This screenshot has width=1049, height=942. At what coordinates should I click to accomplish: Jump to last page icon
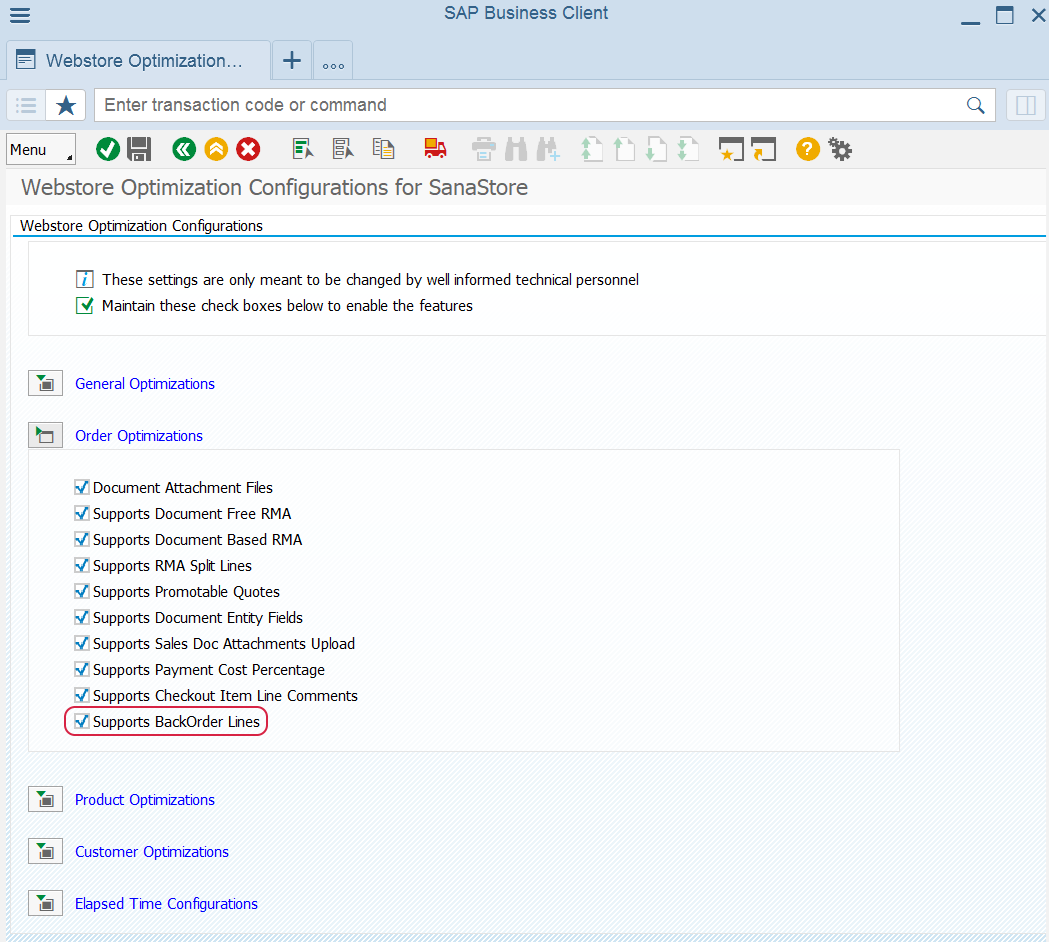tap(688, 149)
